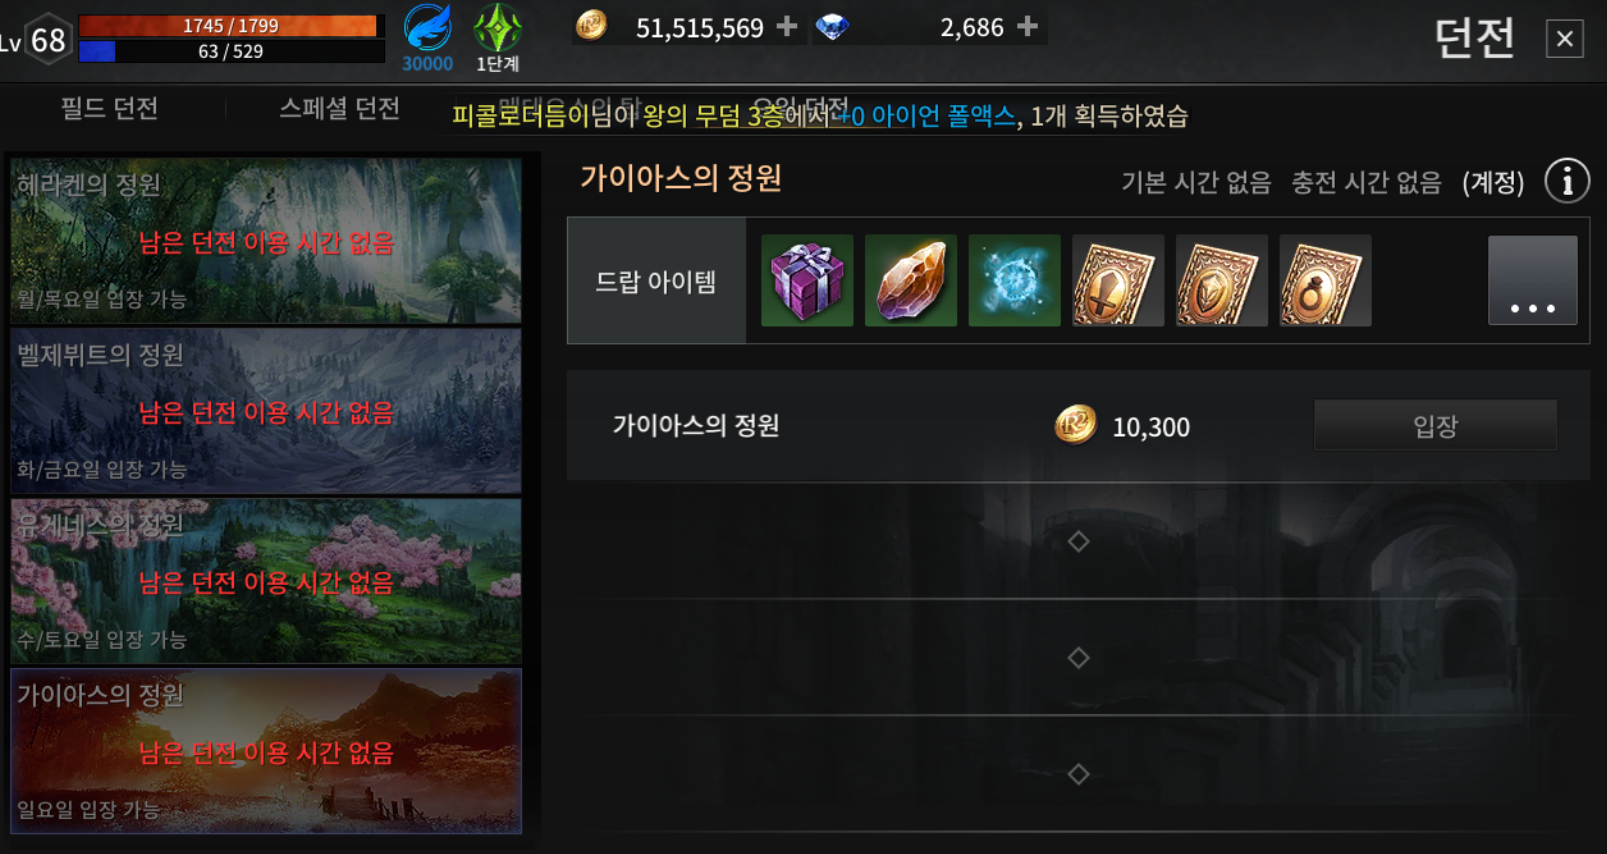Switch to the 스페셜 던전 tab

(339, 108)
